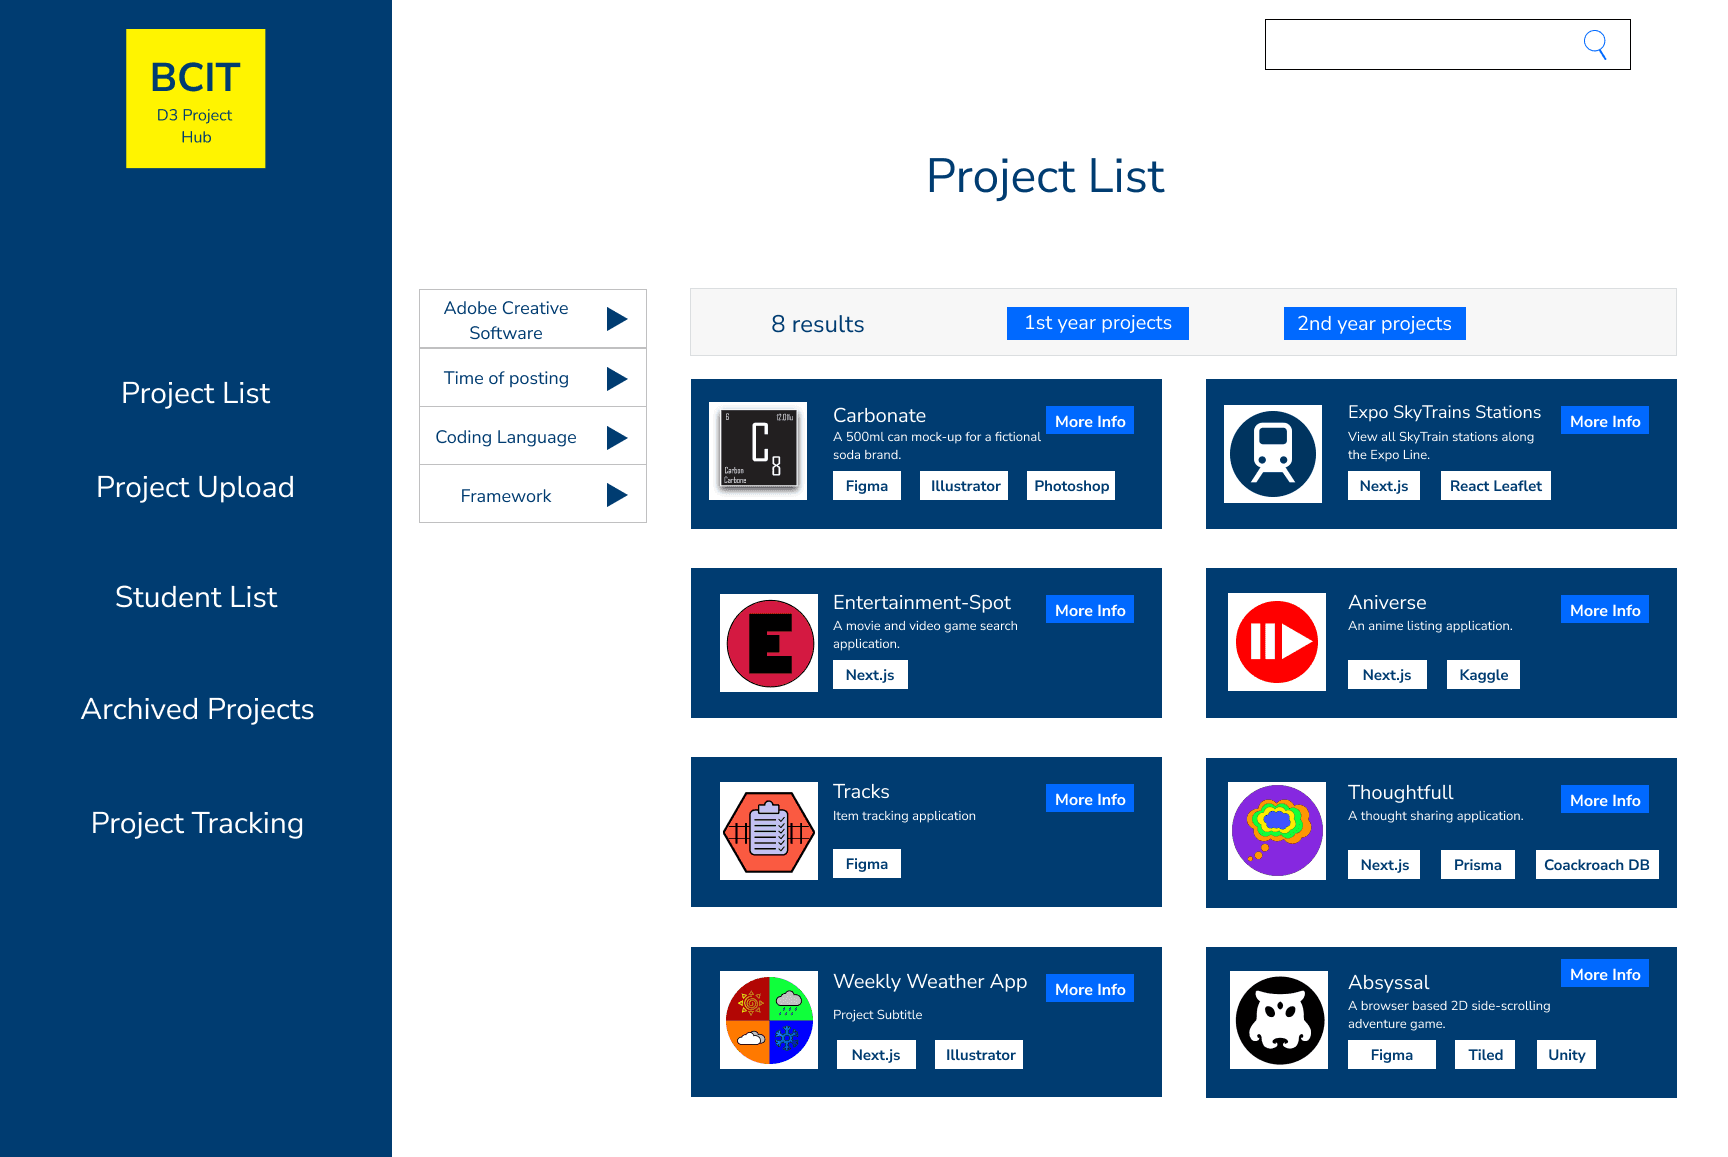This screenshot has width=1728, height=1157.
Task: Expand the Adobe Creative Software filter
Action: click(532, 319)
